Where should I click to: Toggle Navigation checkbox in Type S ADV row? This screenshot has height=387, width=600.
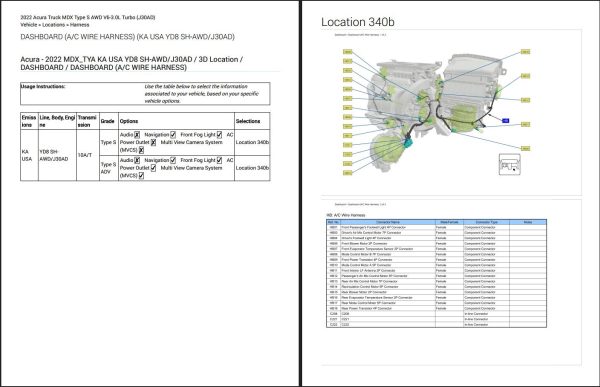[173, 160]
